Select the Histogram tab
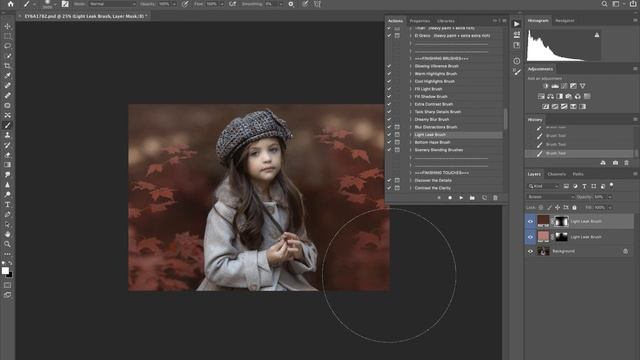The width and height of the screenshot is (640, 360). click(538, 20)
